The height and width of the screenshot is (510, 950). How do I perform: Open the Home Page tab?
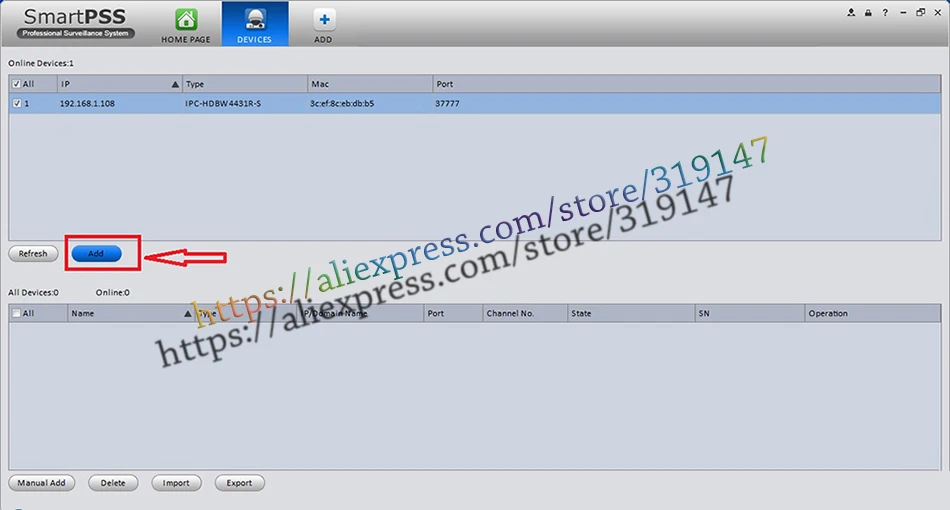click(x=185, y=25)
